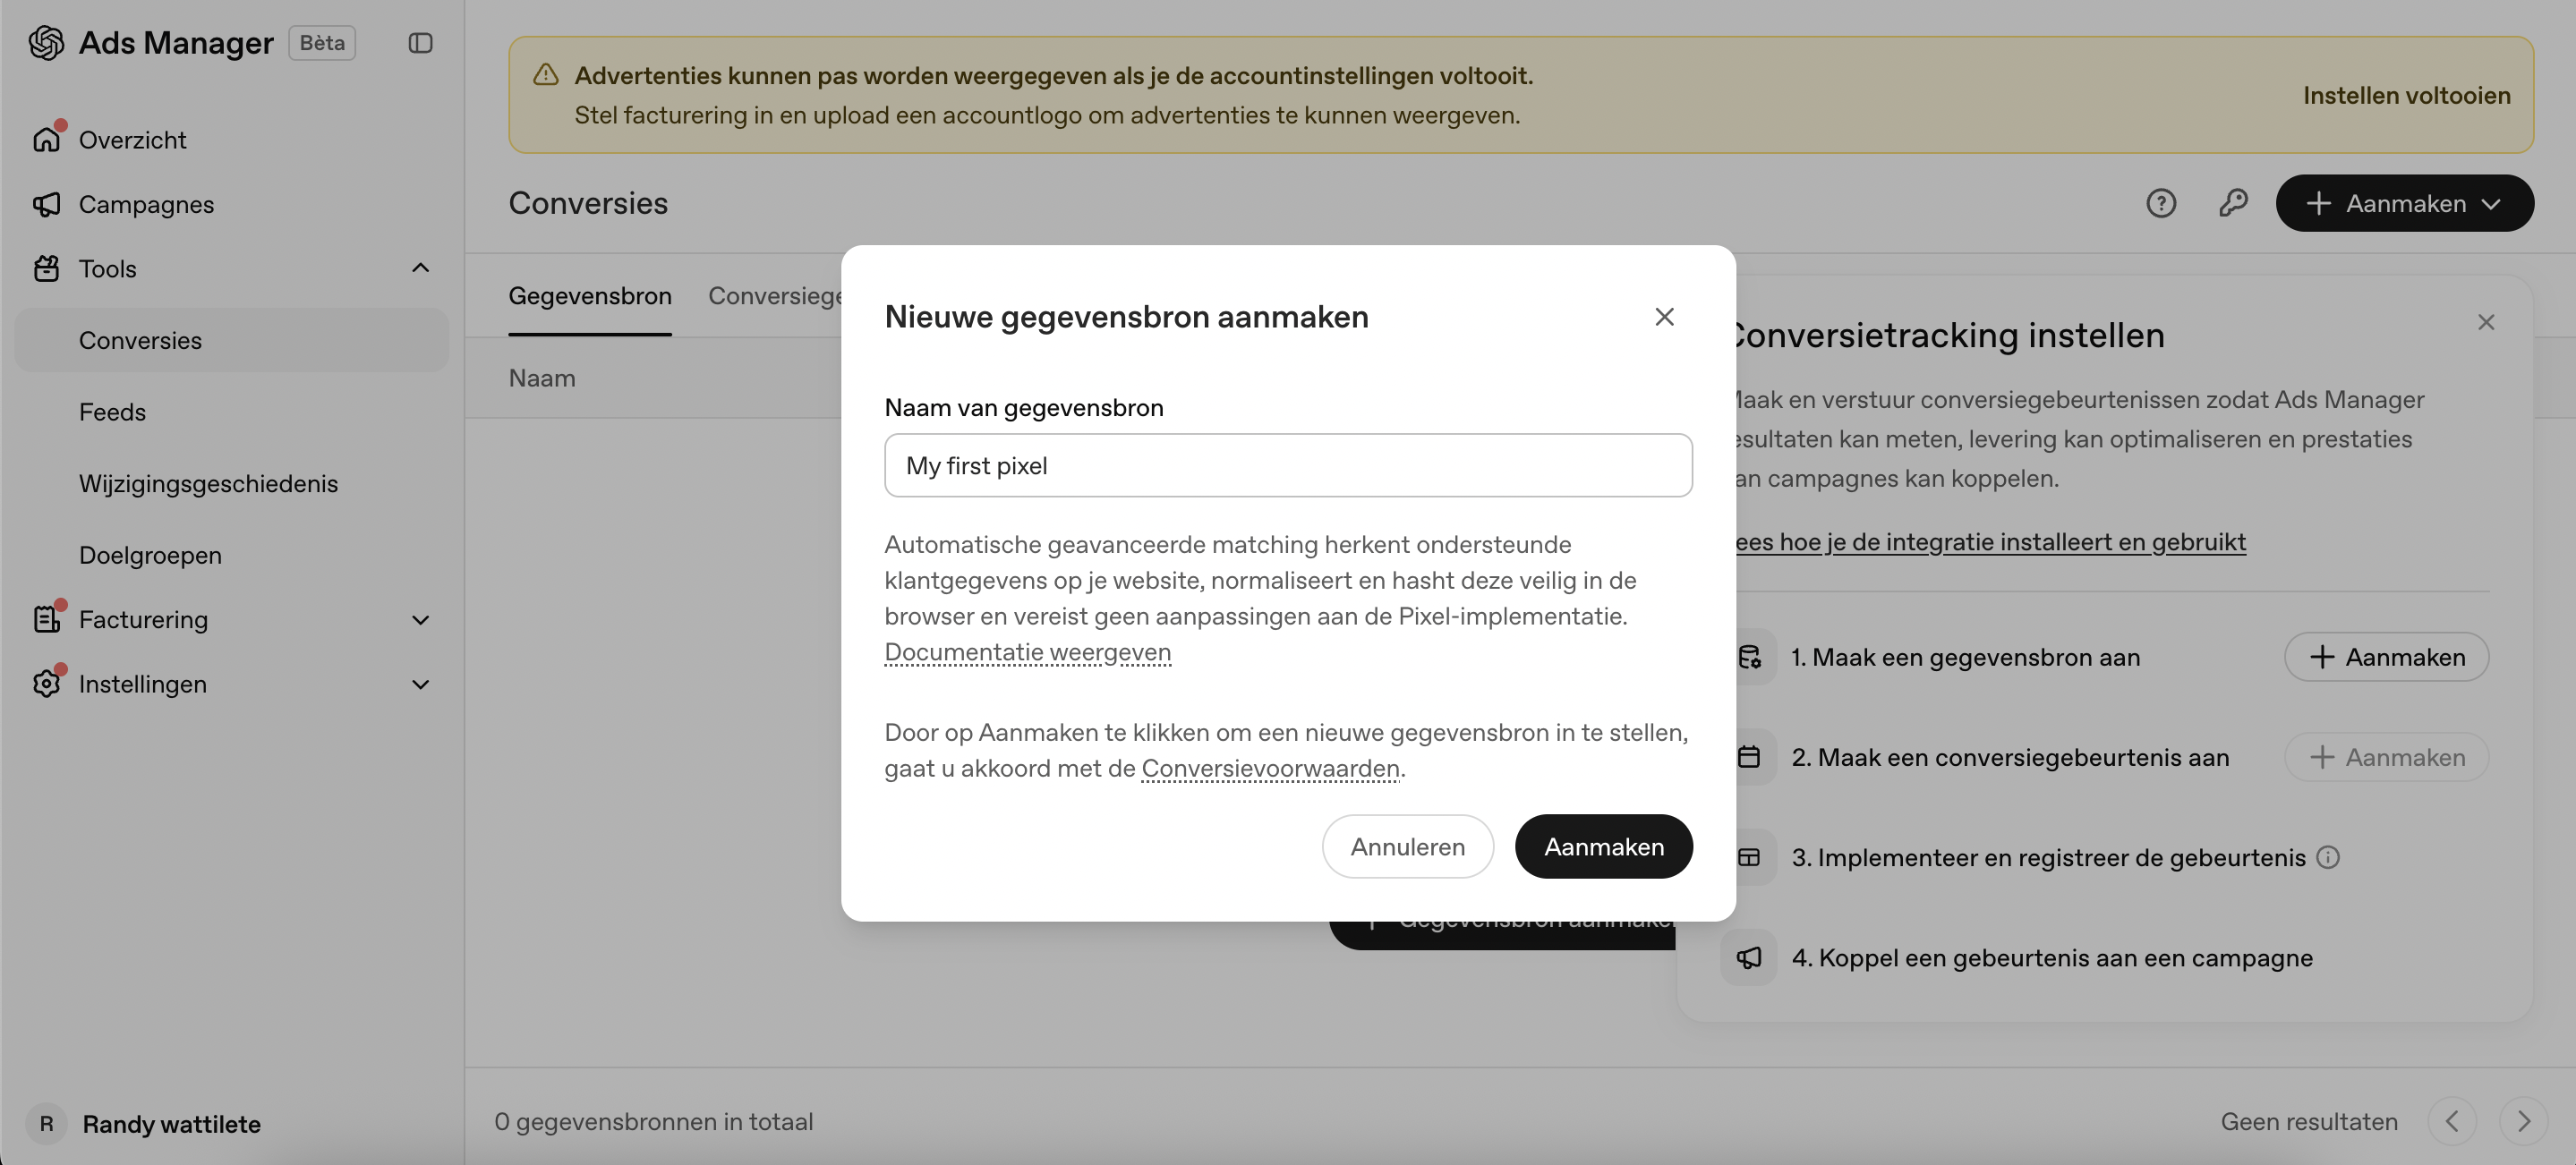Image resolution: width=2576 pixels, height=1165 pixels.
Task: Click the warning triangle icon in the banner
Action: coord(545,75)
